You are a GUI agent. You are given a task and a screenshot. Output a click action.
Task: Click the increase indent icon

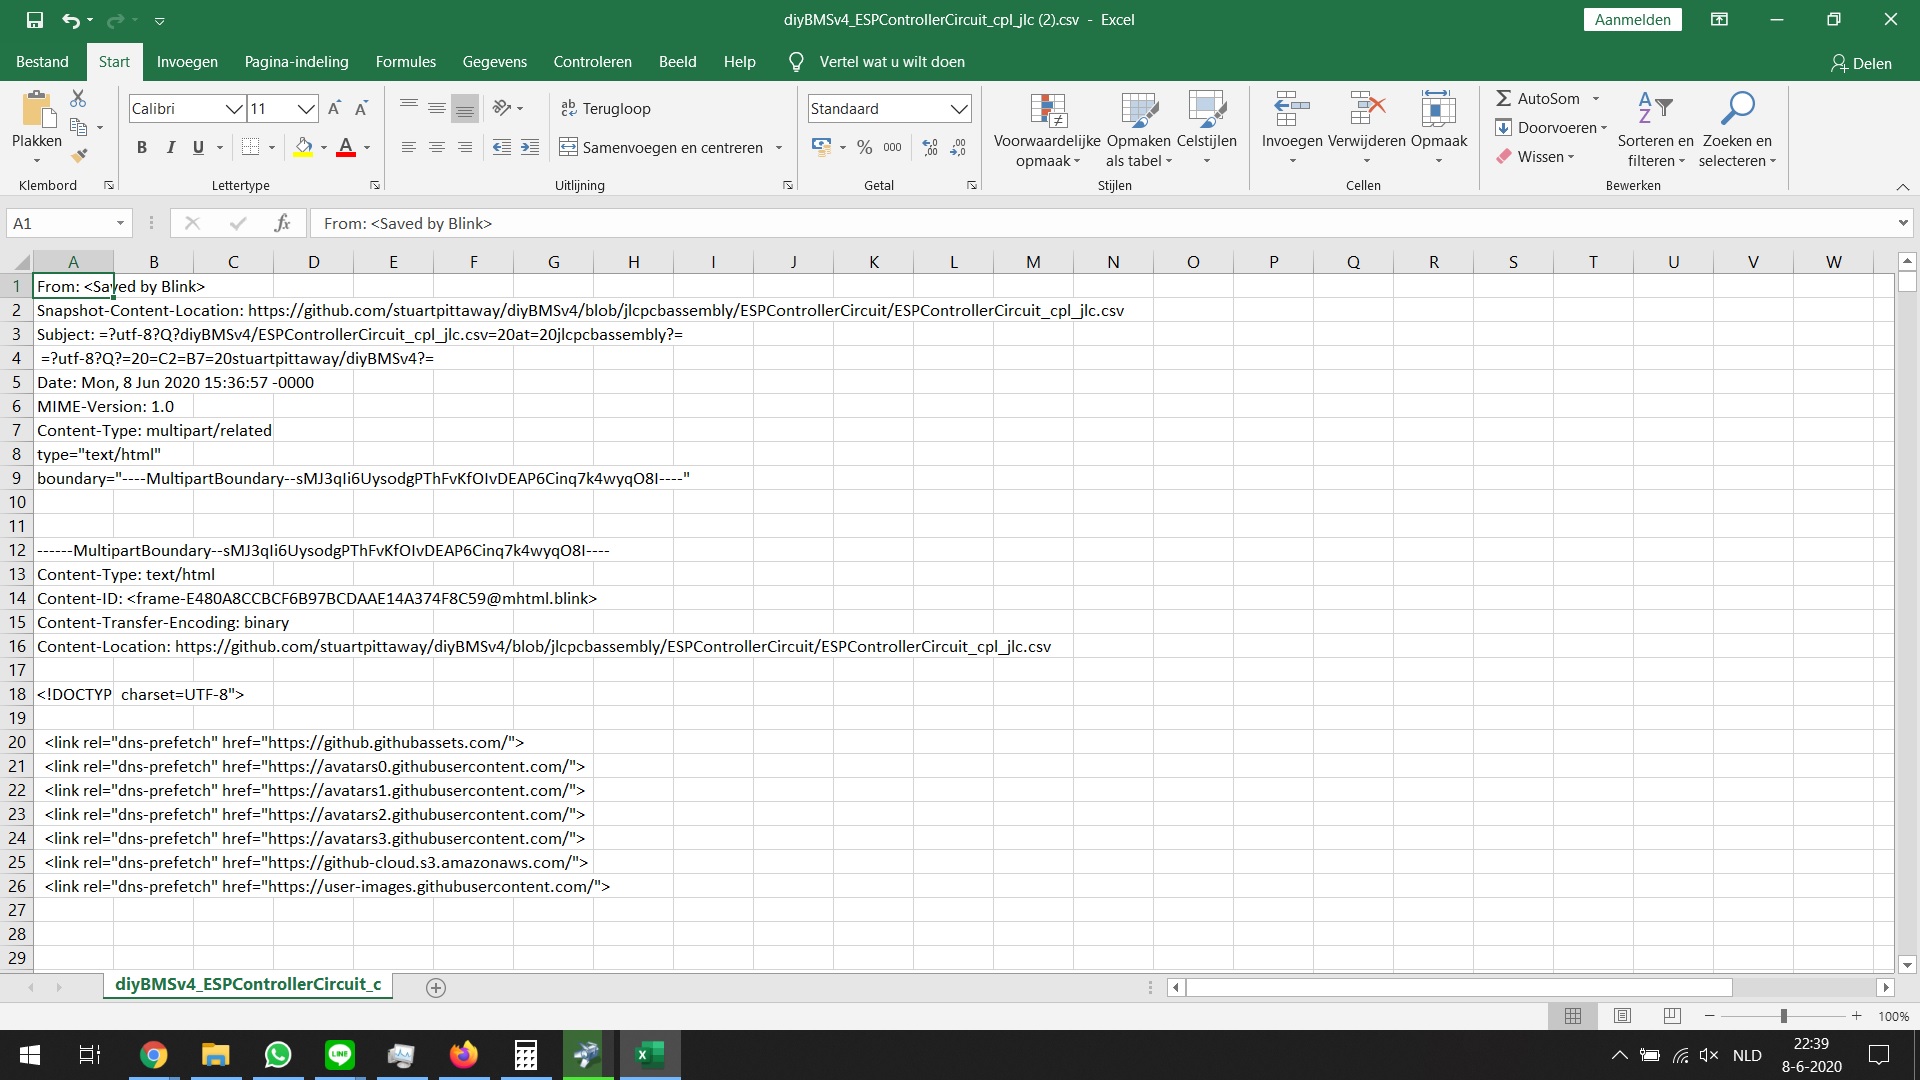tap(530, 147)
